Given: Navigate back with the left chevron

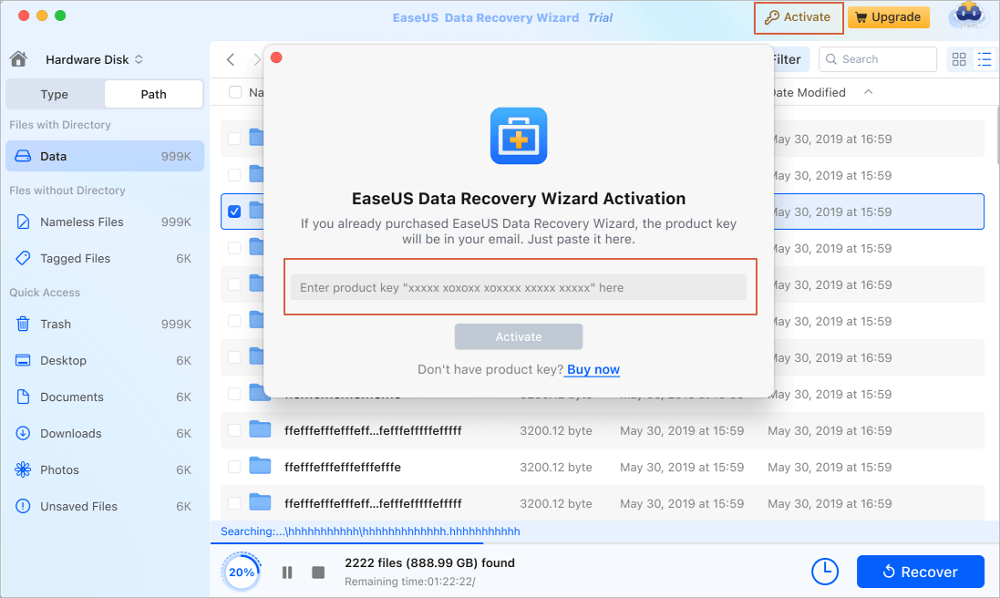Looking at the screenshot, I should pyautogui.click(x=231, y=59).
